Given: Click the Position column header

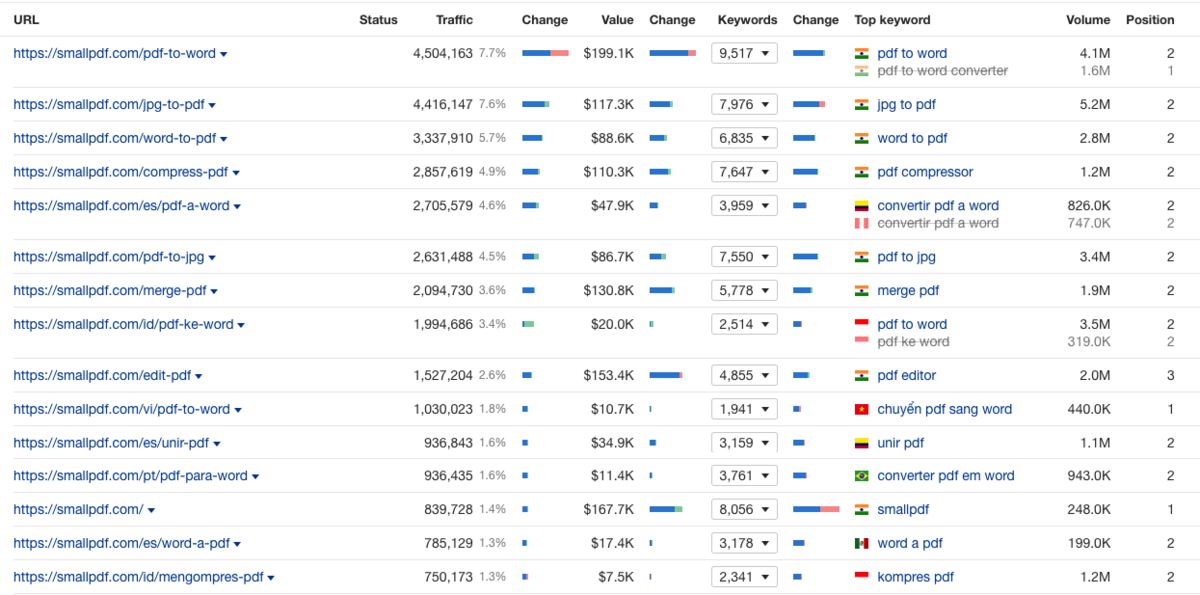Looking at the screenshot, I should 1149,20.
